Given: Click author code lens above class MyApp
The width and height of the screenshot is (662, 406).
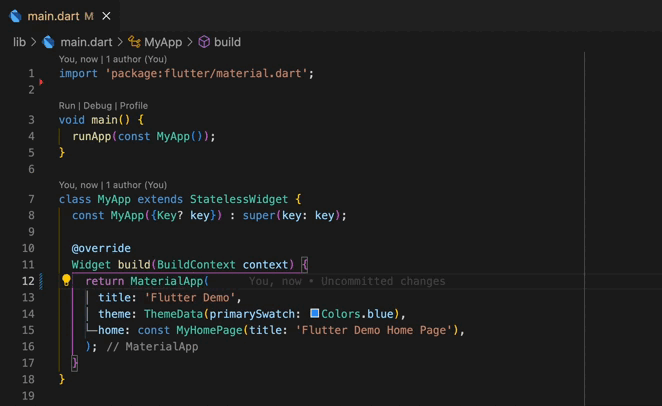Looking at the screenshot, I should (x=113, y=185).
